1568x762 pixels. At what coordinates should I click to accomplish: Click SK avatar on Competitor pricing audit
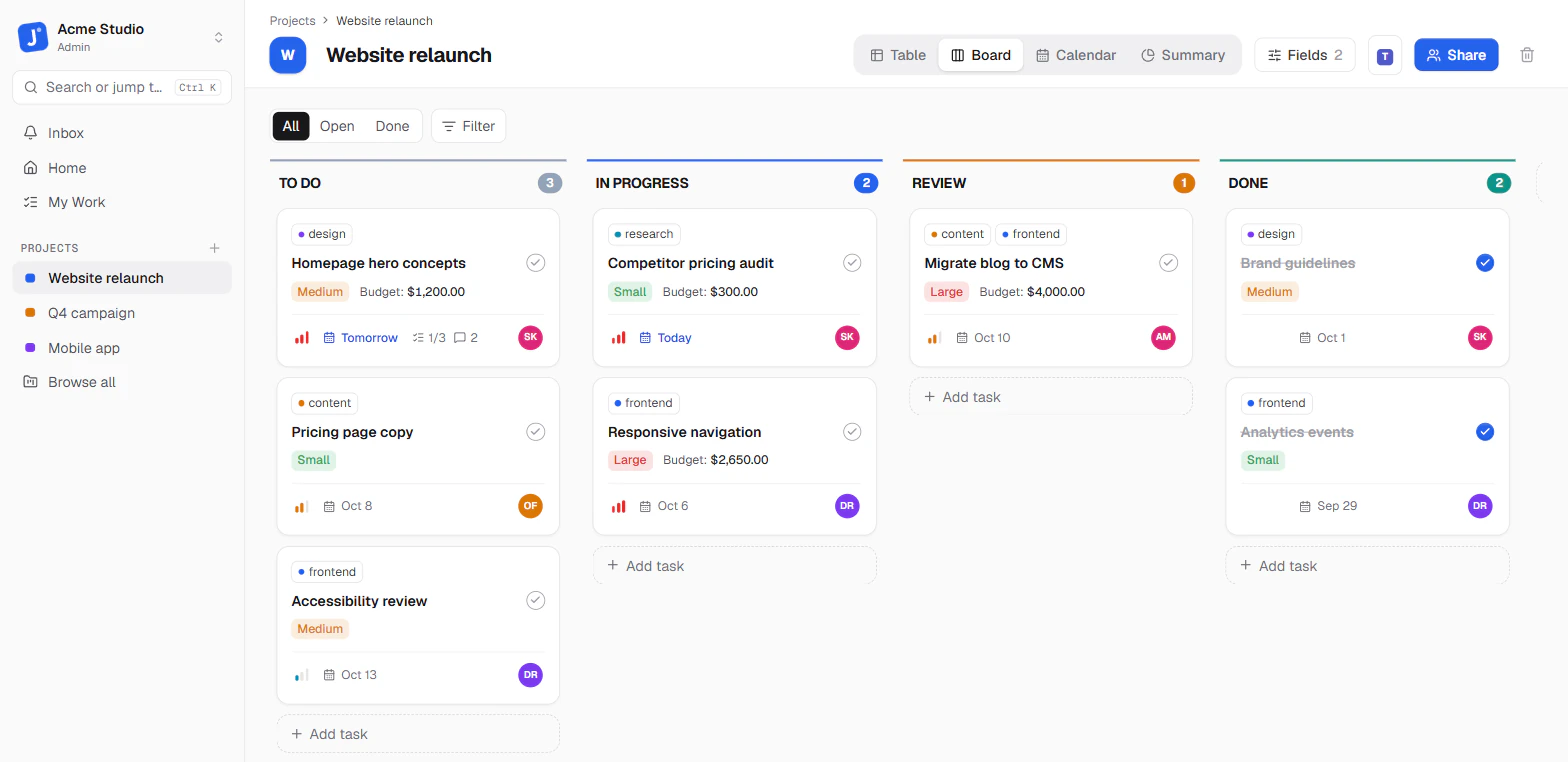point(847,337)
